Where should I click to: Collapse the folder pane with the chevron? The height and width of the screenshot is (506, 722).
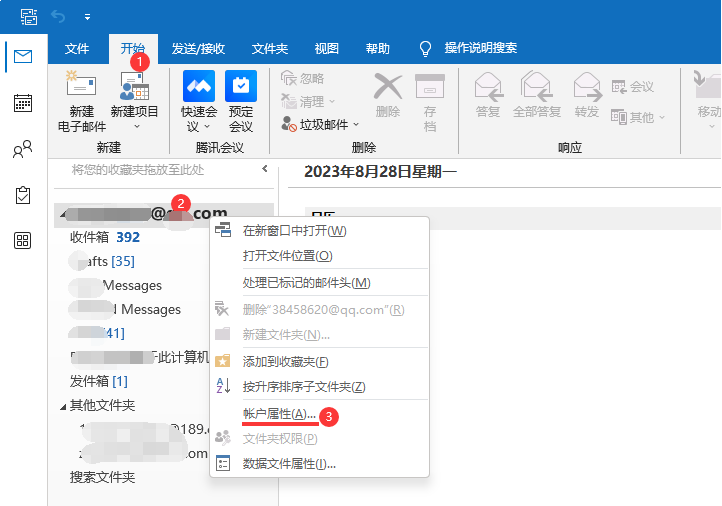click(x=265, y=170)
